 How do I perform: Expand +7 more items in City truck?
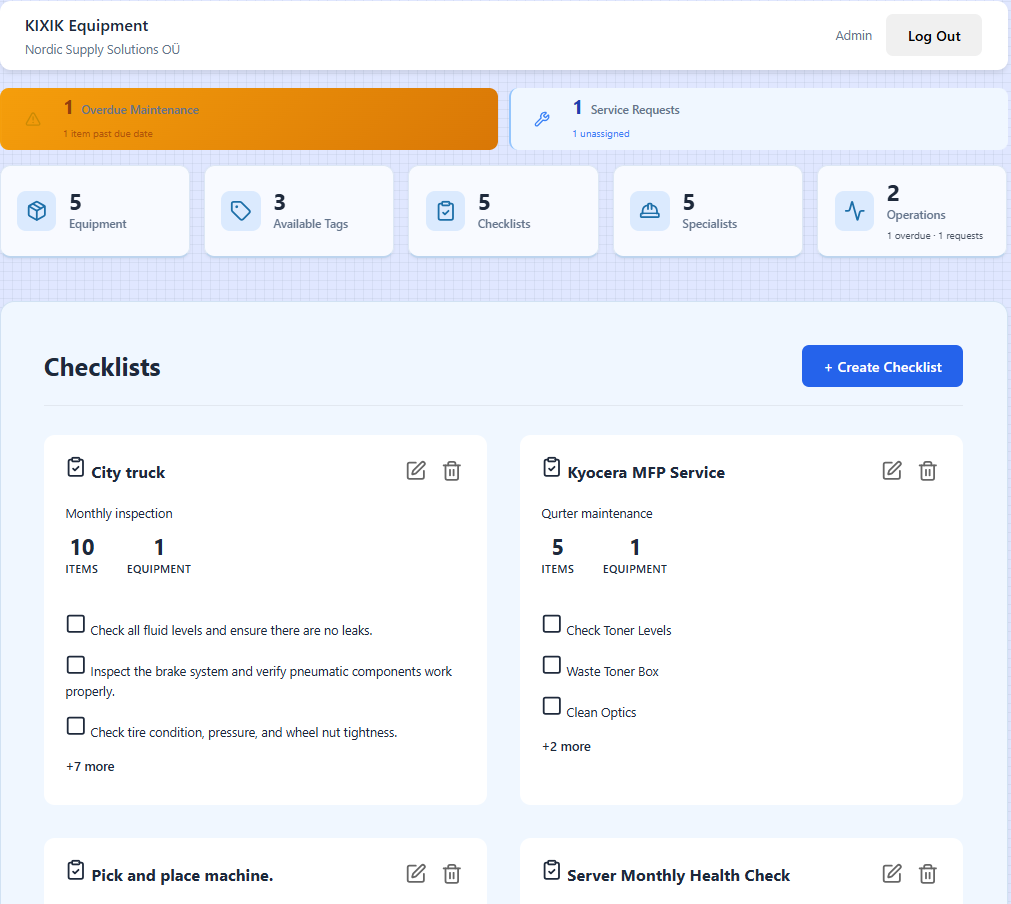pyautogui.click(x=90, y=767)
